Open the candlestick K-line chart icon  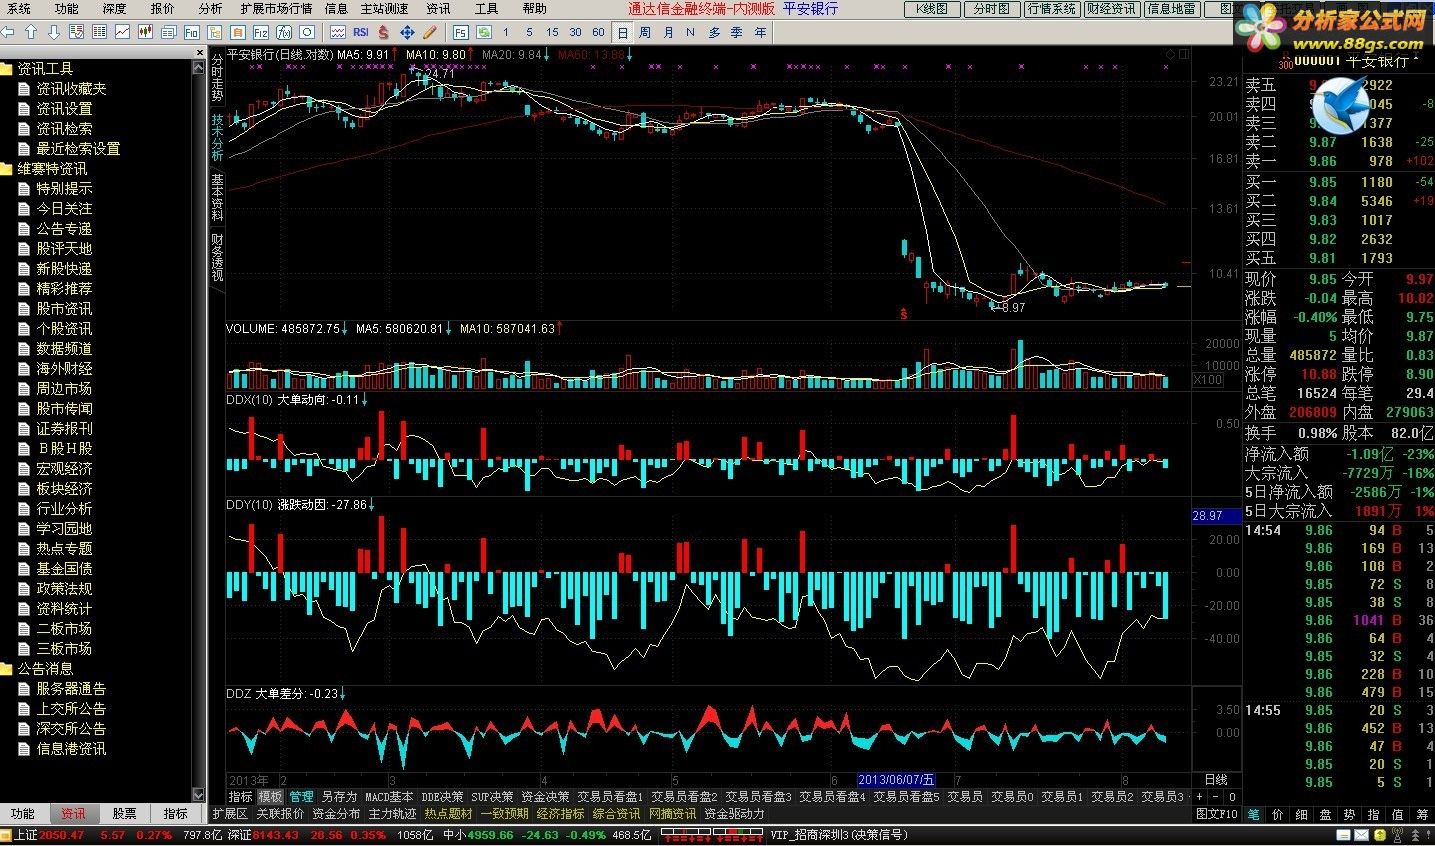(x=145, y=32)
